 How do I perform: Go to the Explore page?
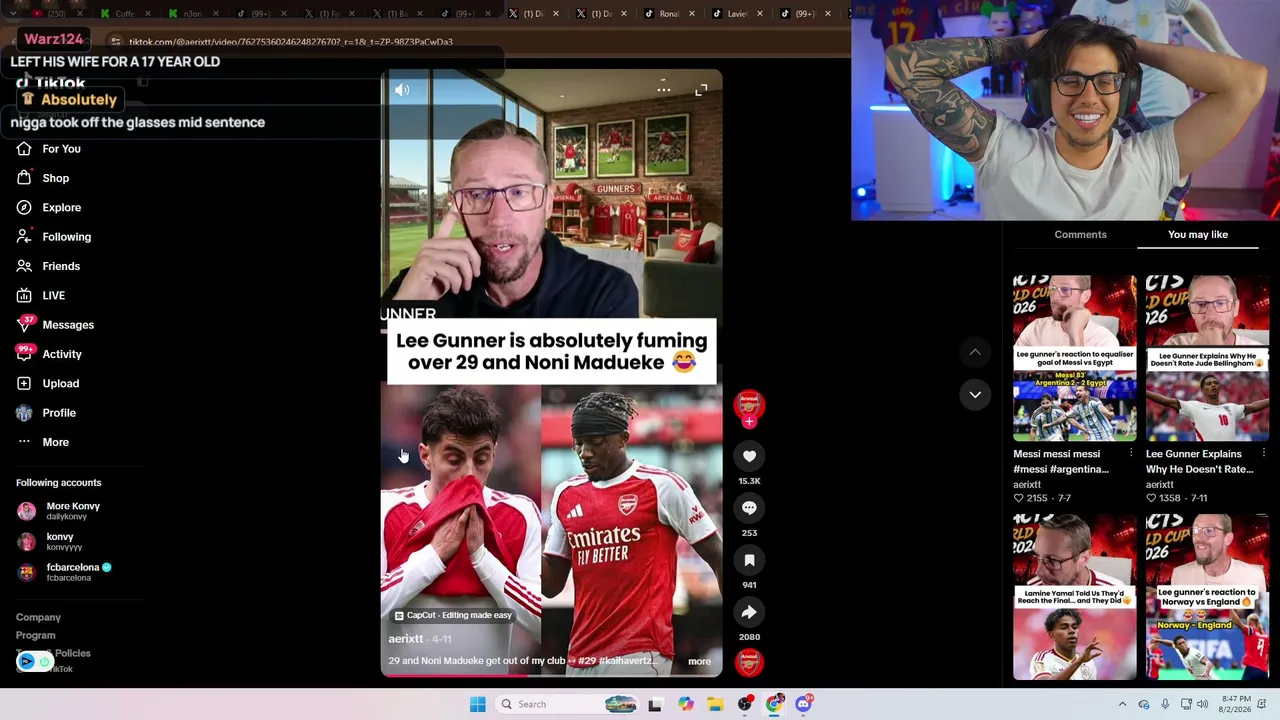click(x=48, y=208)
